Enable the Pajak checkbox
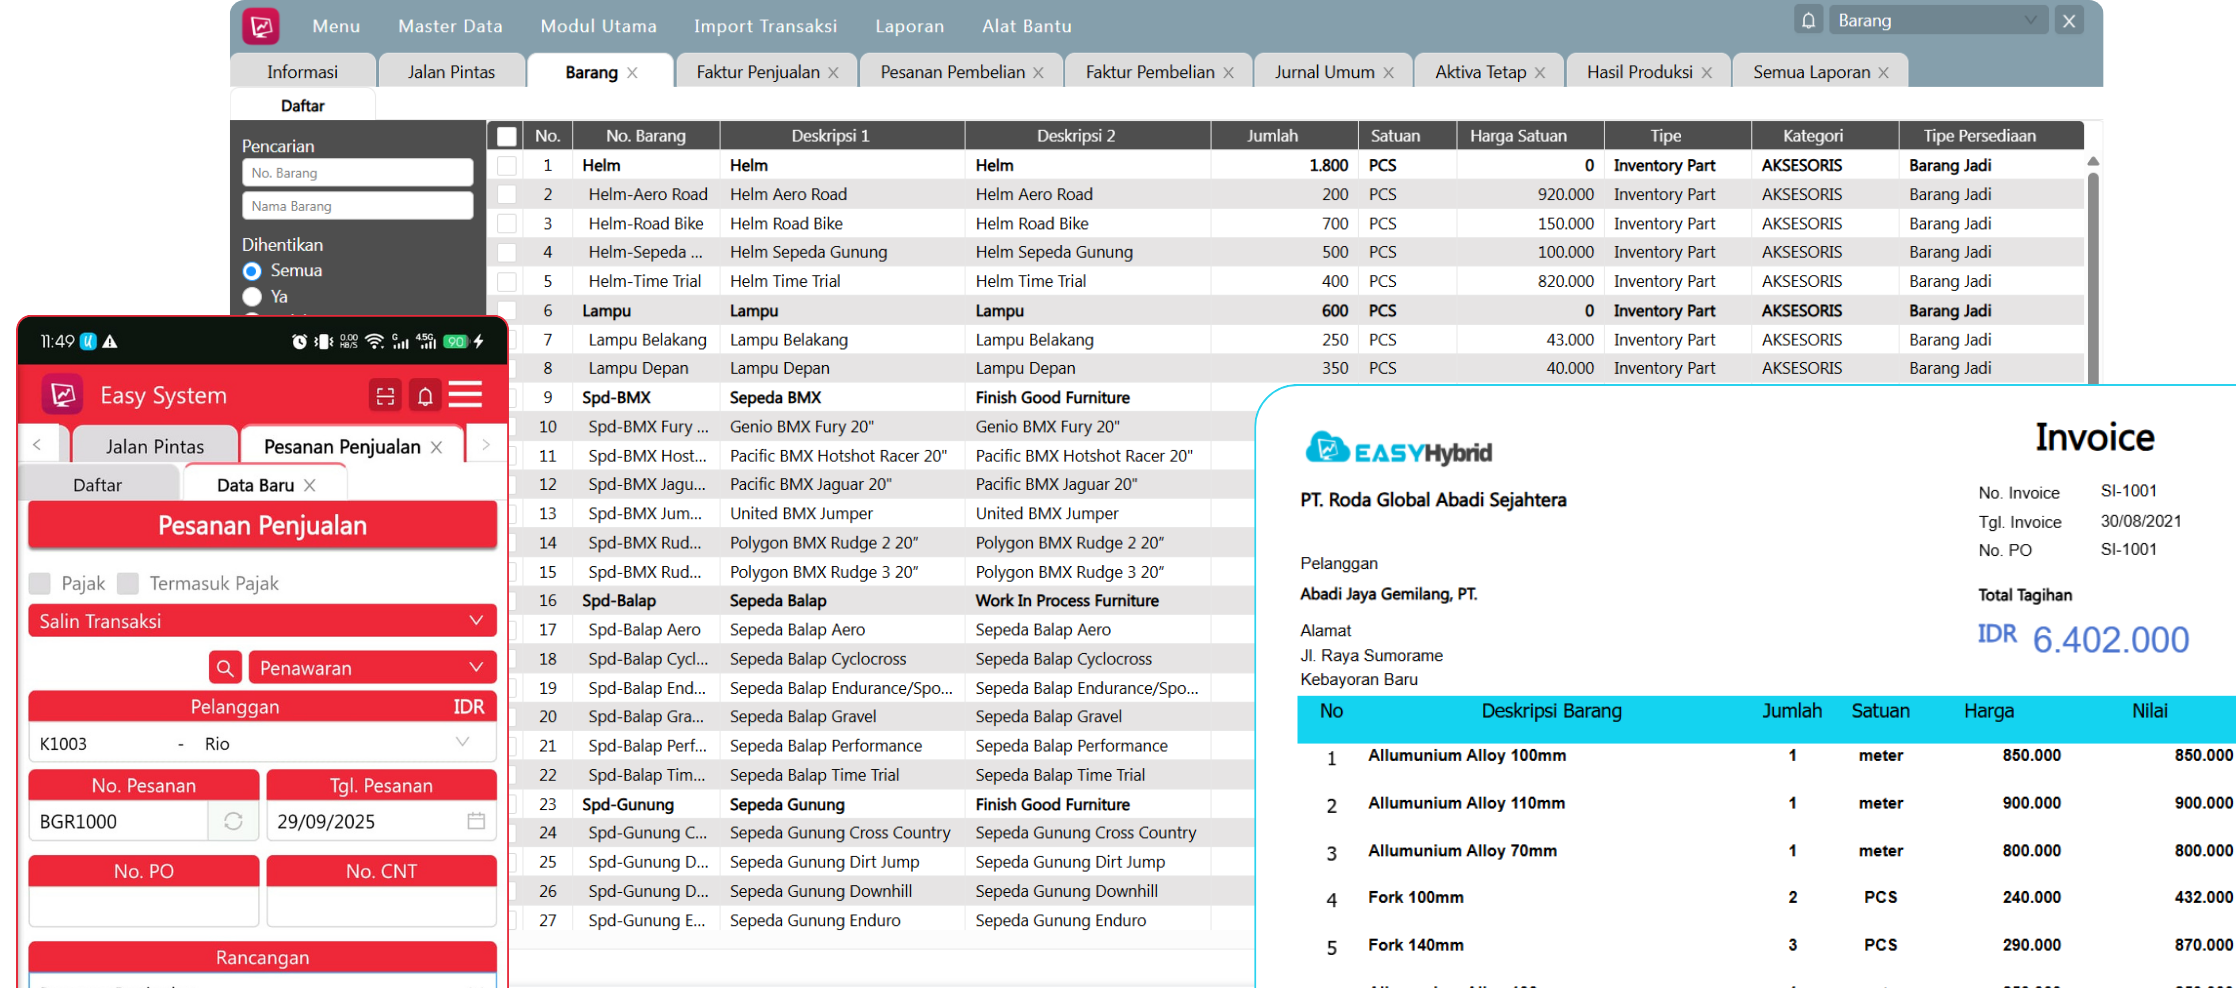Screen dimensions: 2236x988 pos(40,583)
